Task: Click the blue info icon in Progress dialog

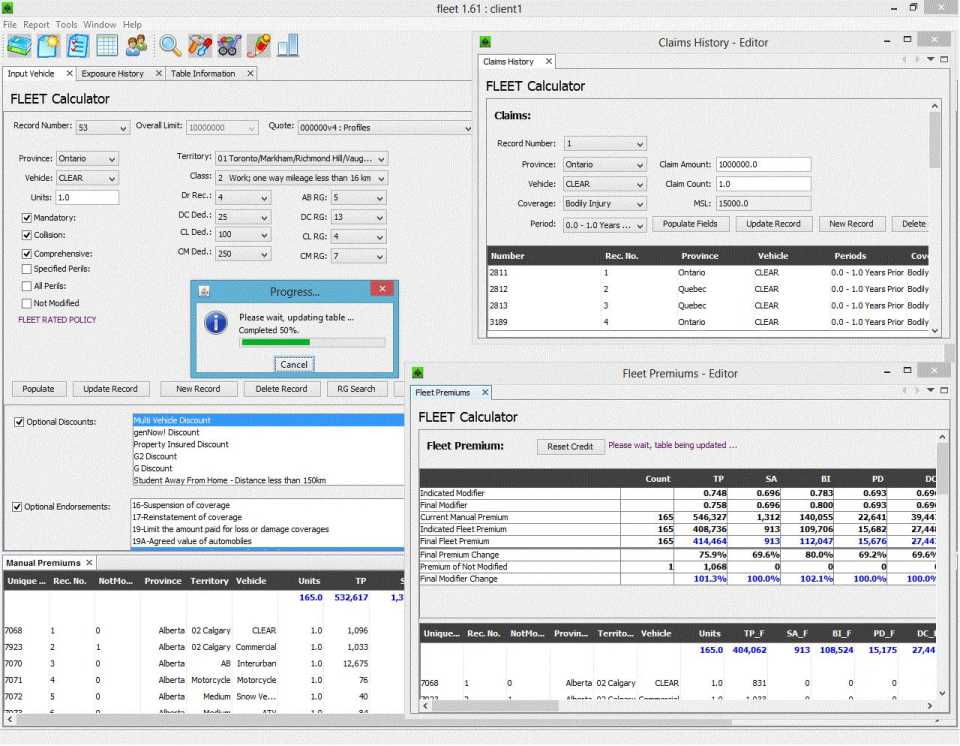Action: click(x=216, y=323)
